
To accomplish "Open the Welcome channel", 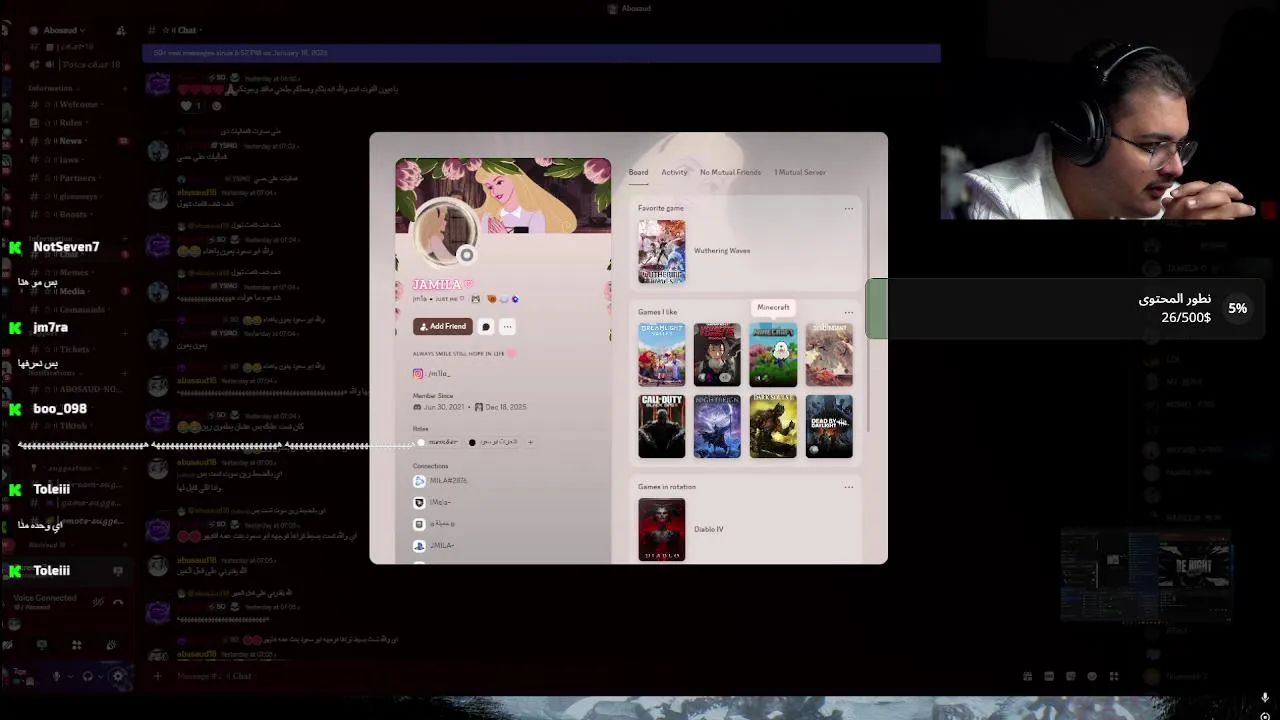I will point(76,104).
